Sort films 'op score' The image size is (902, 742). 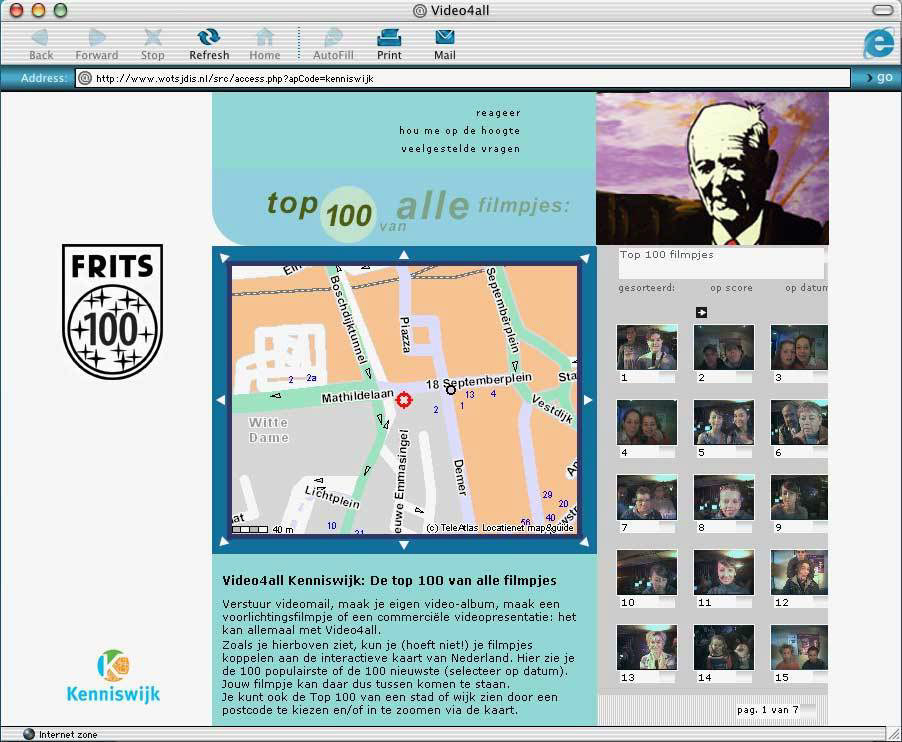pos(731,288)
